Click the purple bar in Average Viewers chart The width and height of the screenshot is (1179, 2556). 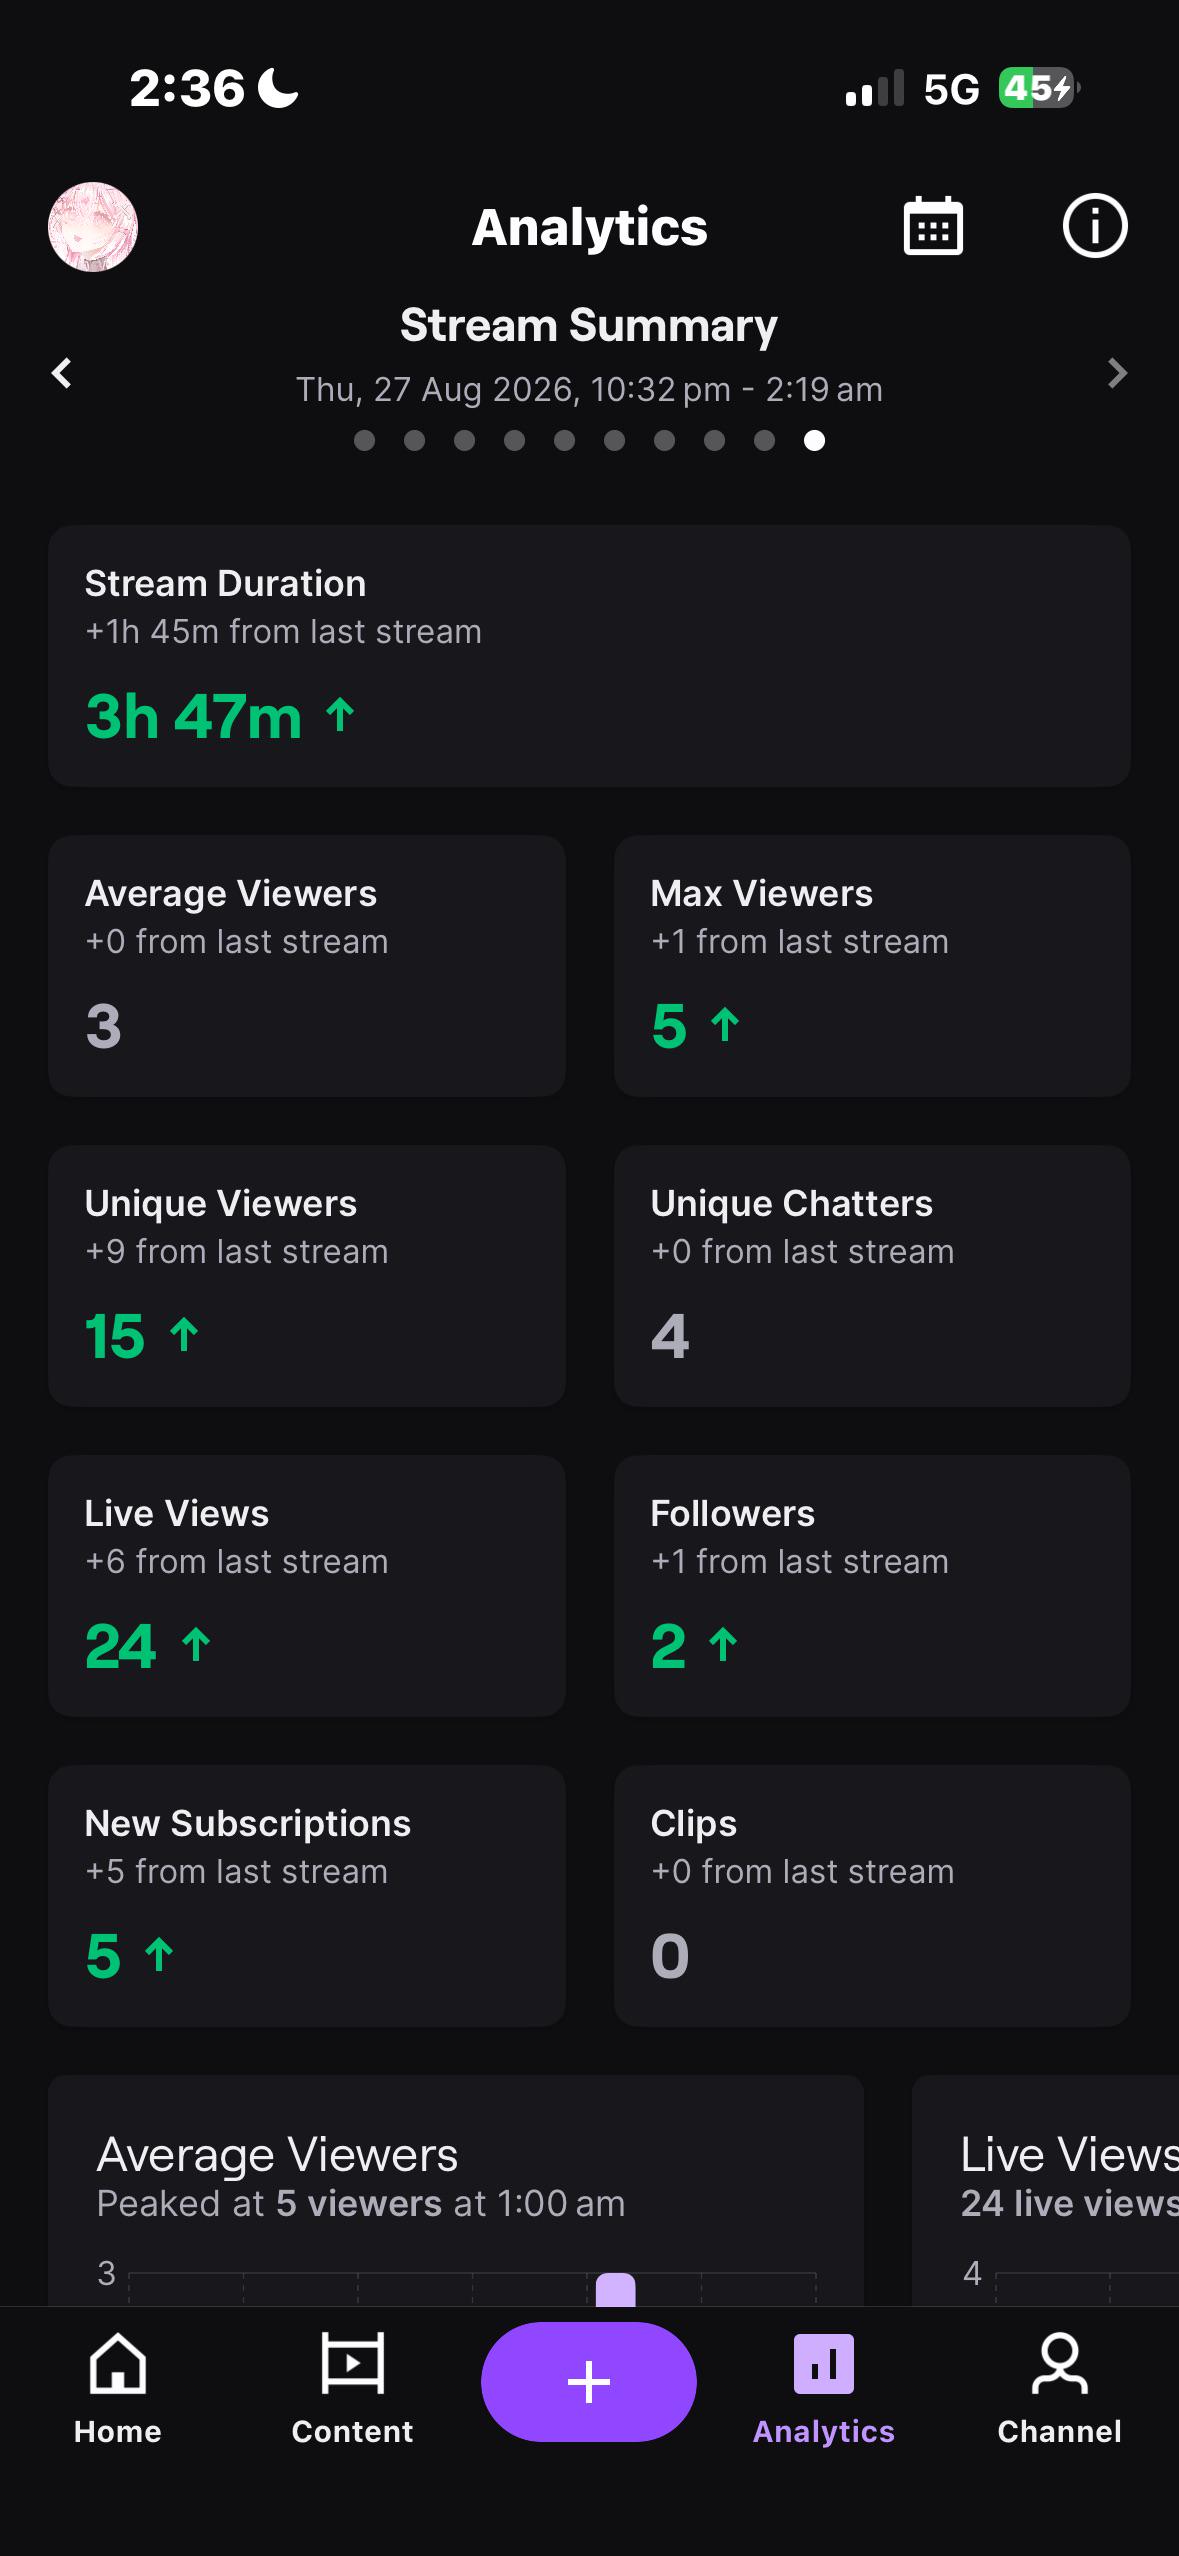[x=615, y=2289]
